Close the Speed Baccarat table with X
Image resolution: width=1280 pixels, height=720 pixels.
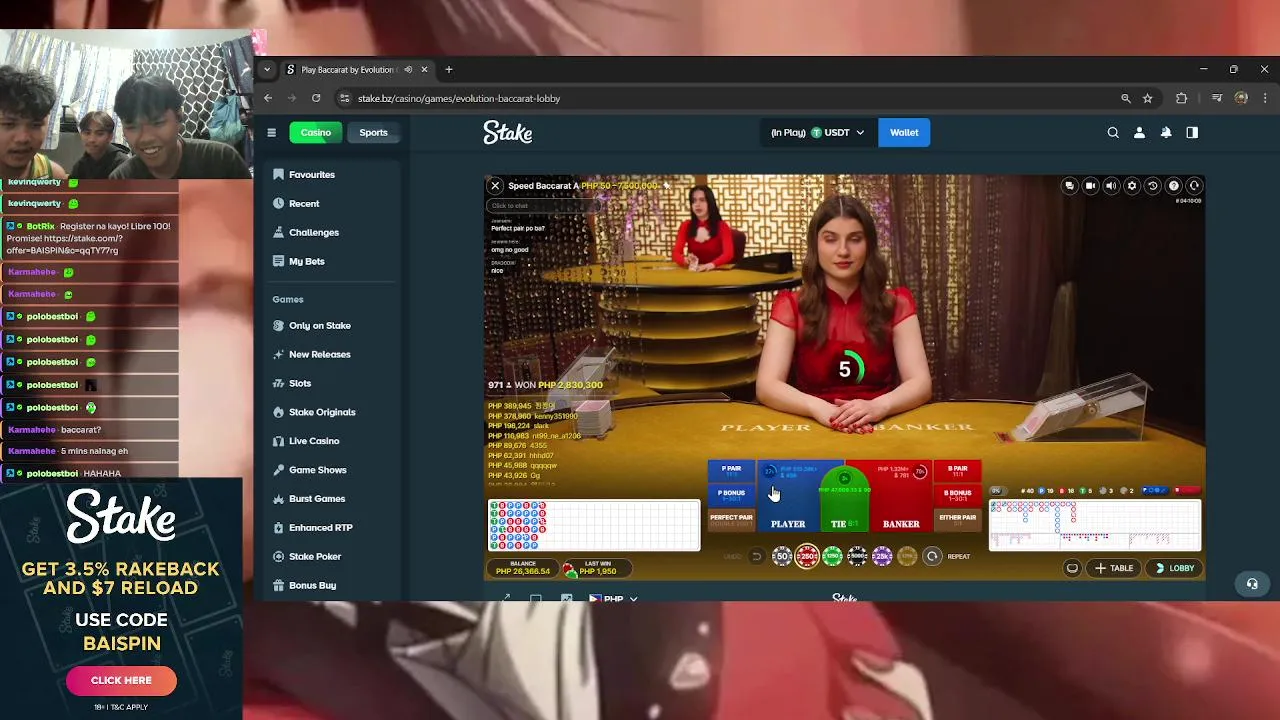(495, 186)
